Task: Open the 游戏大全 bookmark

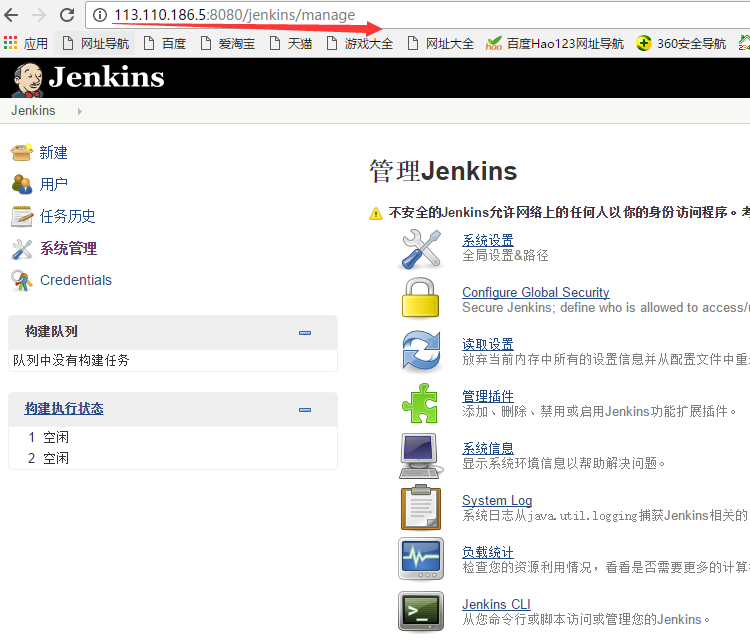Action: click(360, 44)
